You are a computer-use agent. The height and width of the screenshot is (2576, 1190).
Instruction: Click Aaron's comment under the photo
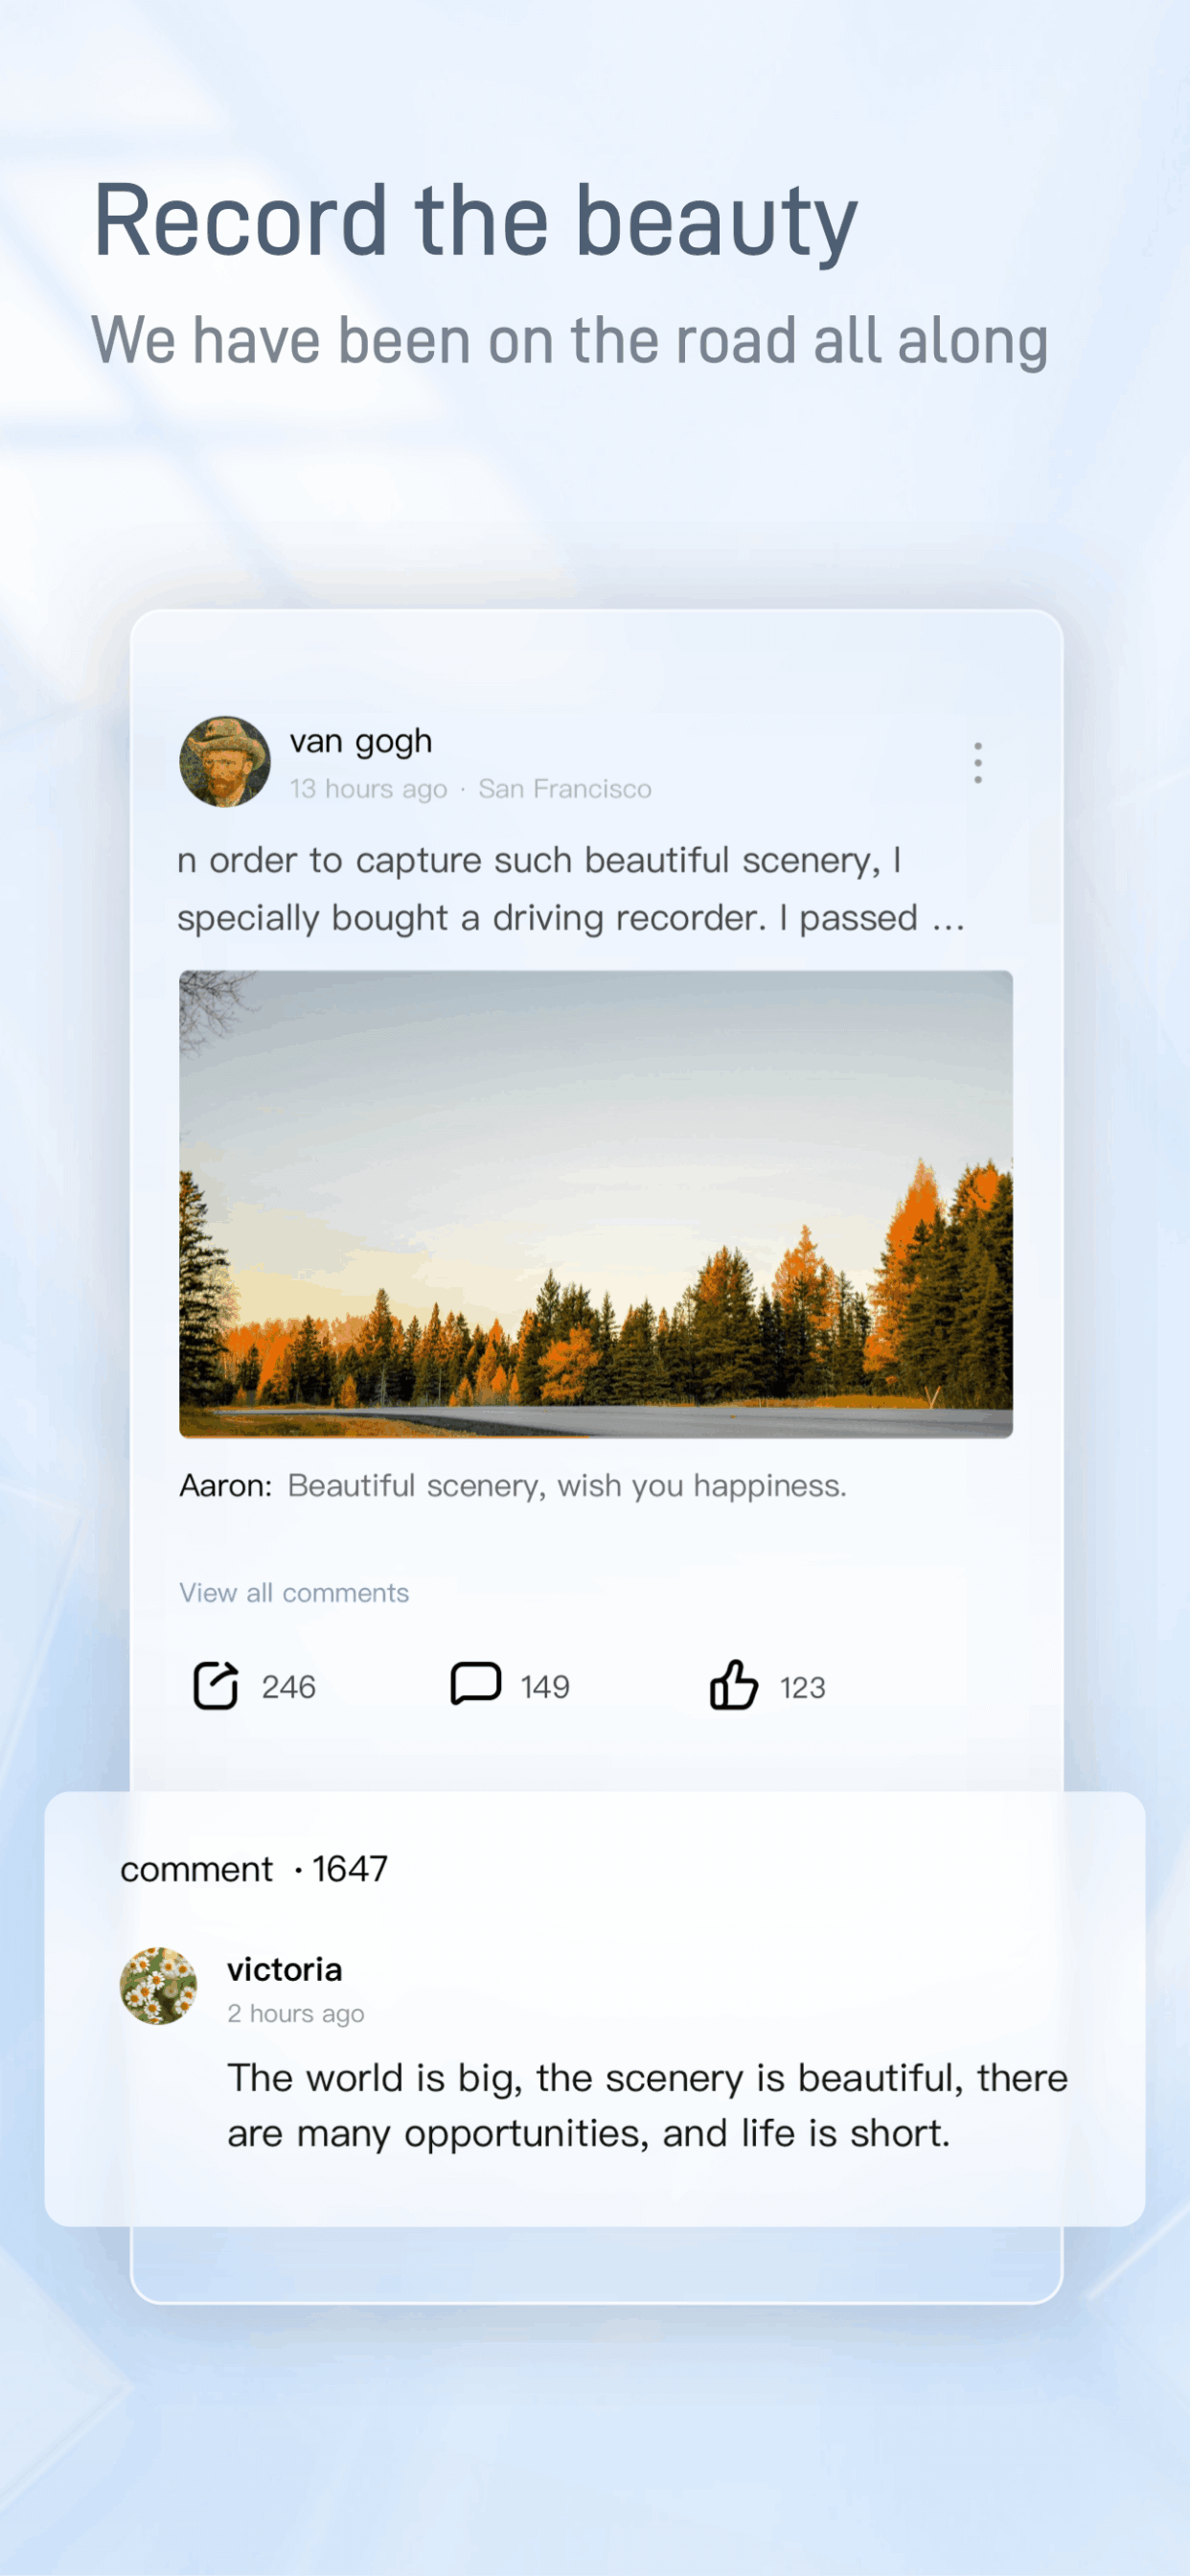pyautogui.click(x=513, y=1486)
